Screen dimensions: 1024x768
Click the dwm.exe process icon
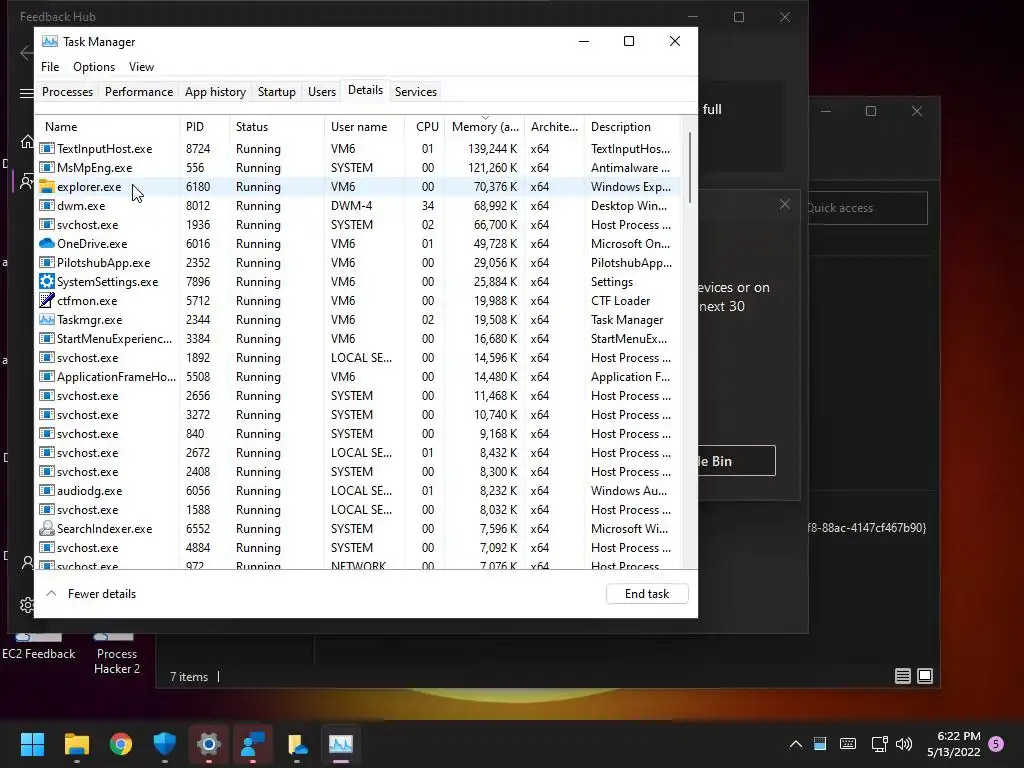click(x=46, y=206)
